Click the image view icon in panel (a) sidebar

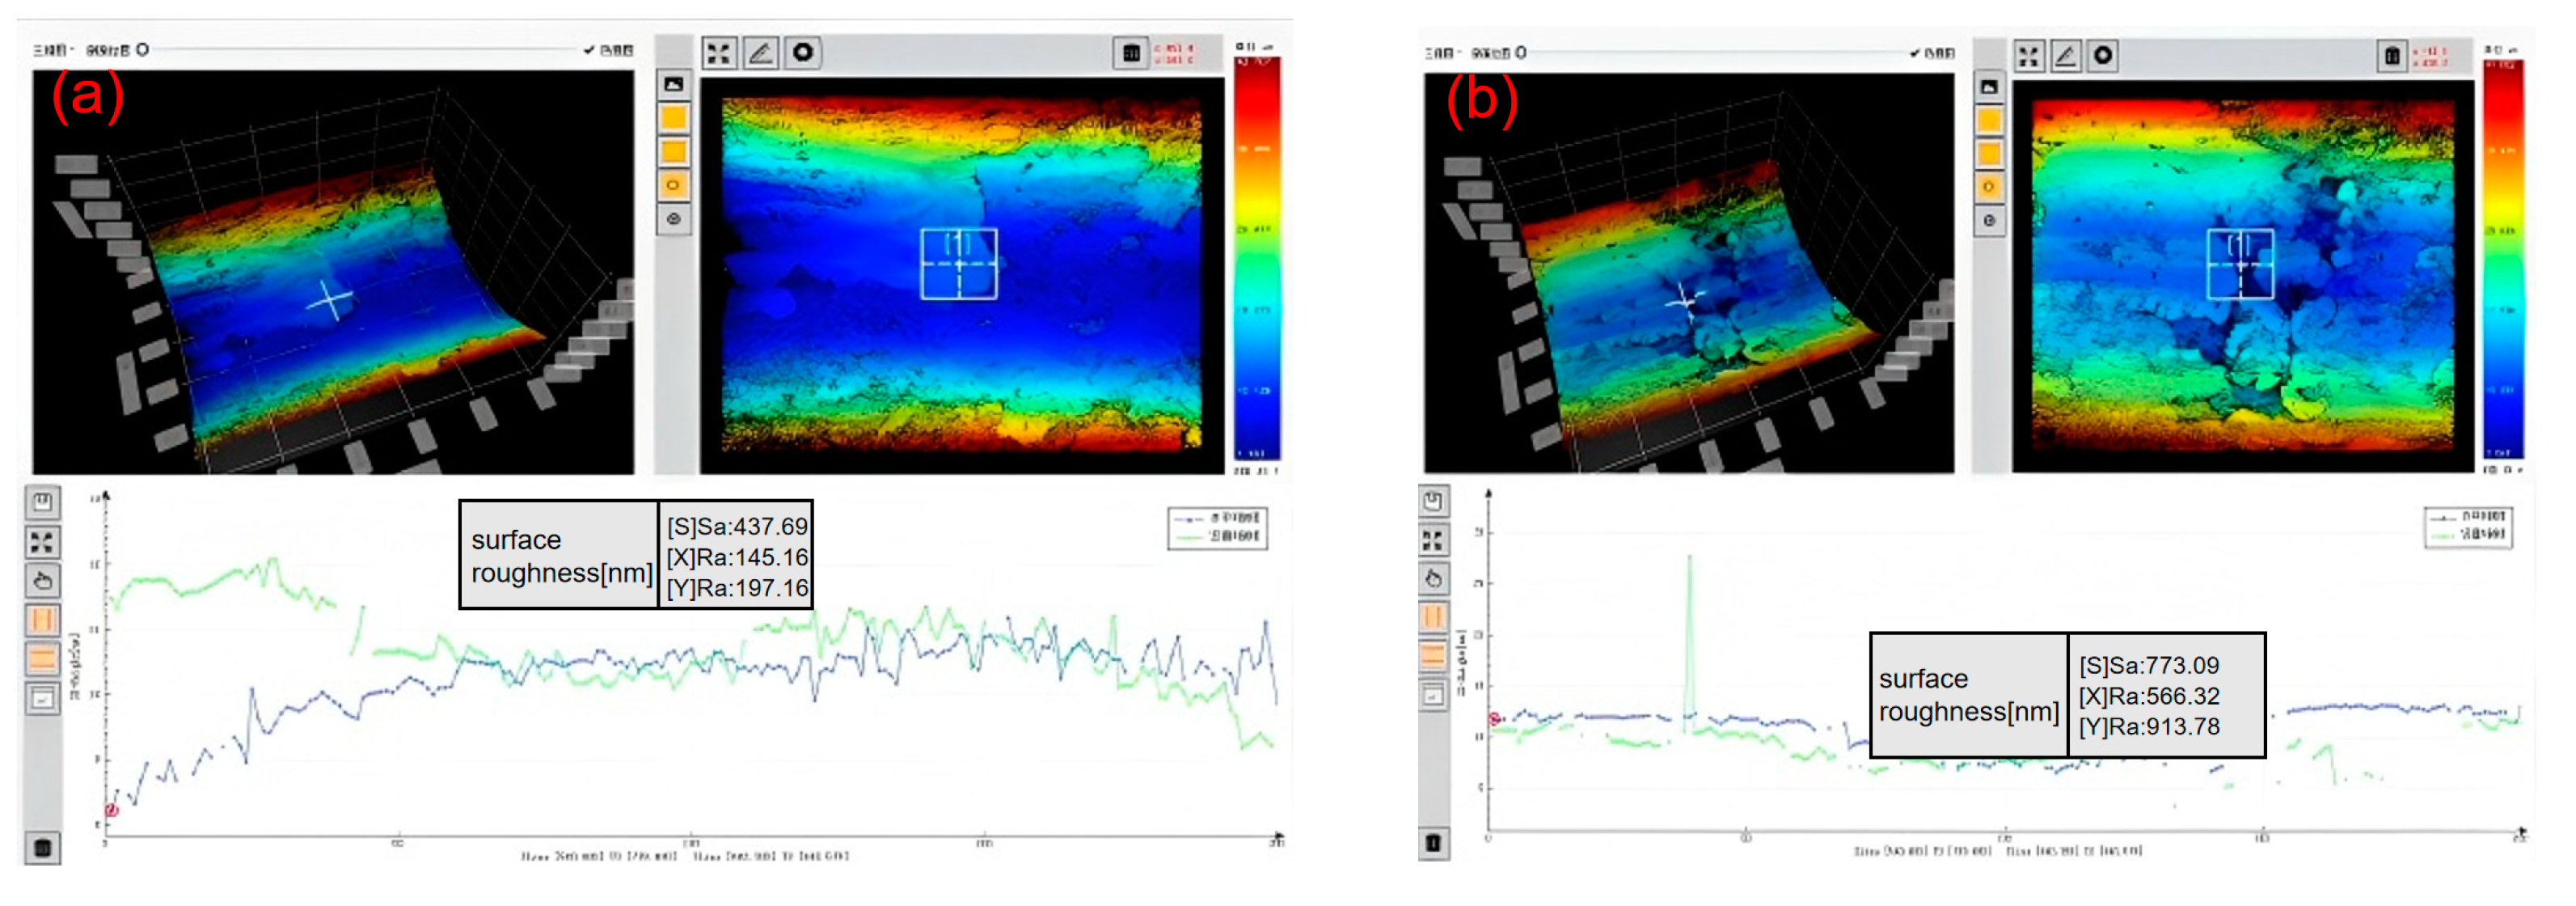(674, 85)
